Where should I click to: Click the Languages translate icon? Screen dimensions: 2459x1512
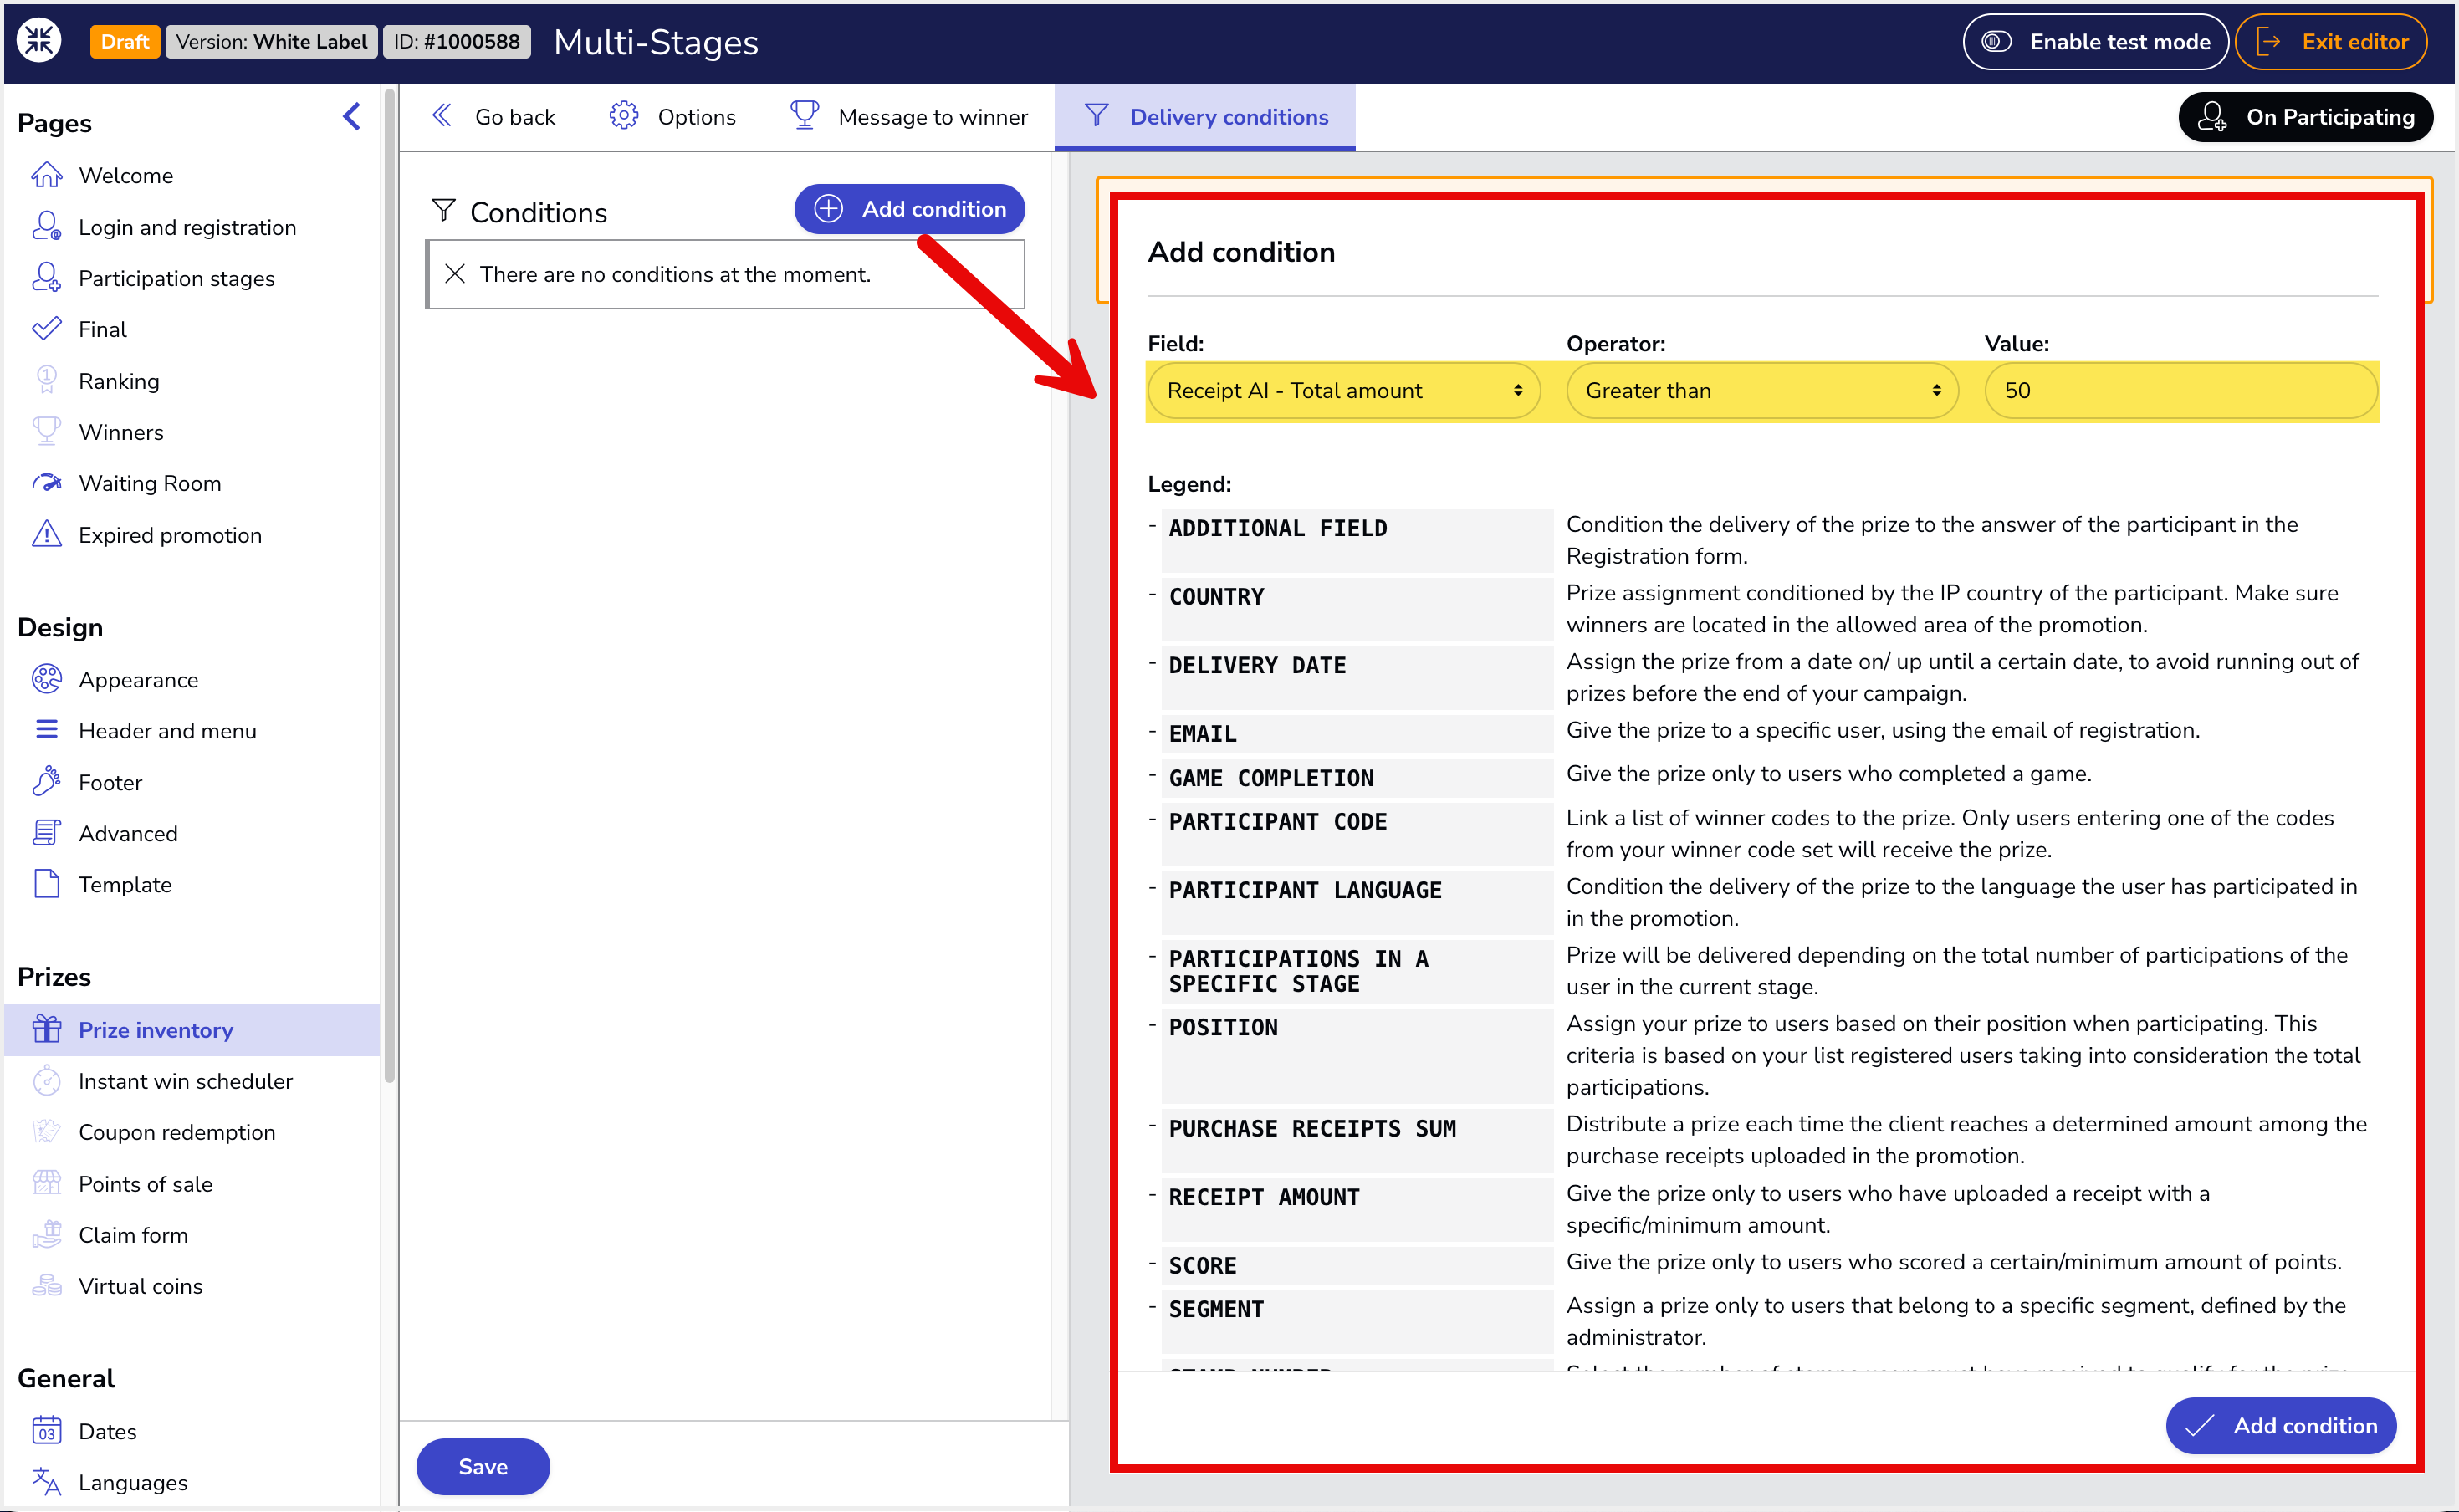pos(46,1481)
